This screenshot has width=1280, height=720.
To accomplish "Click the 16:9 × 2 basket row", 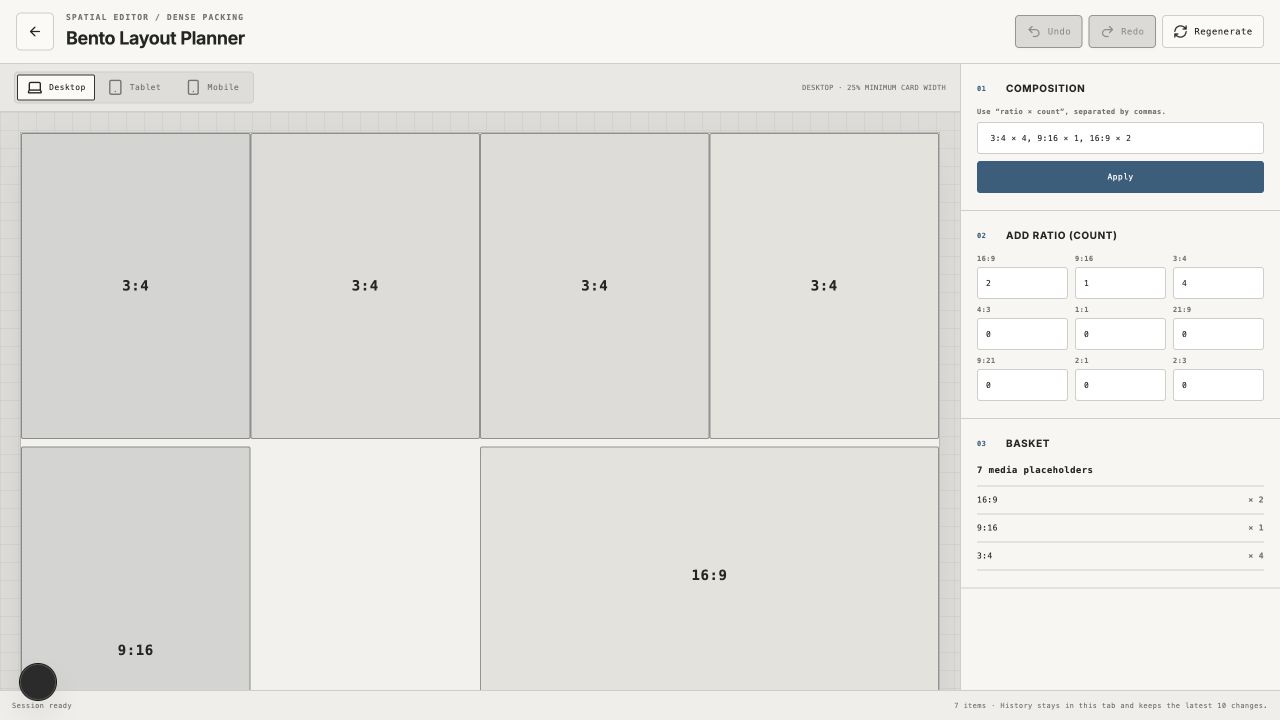I will click(x=1120, y=500).
